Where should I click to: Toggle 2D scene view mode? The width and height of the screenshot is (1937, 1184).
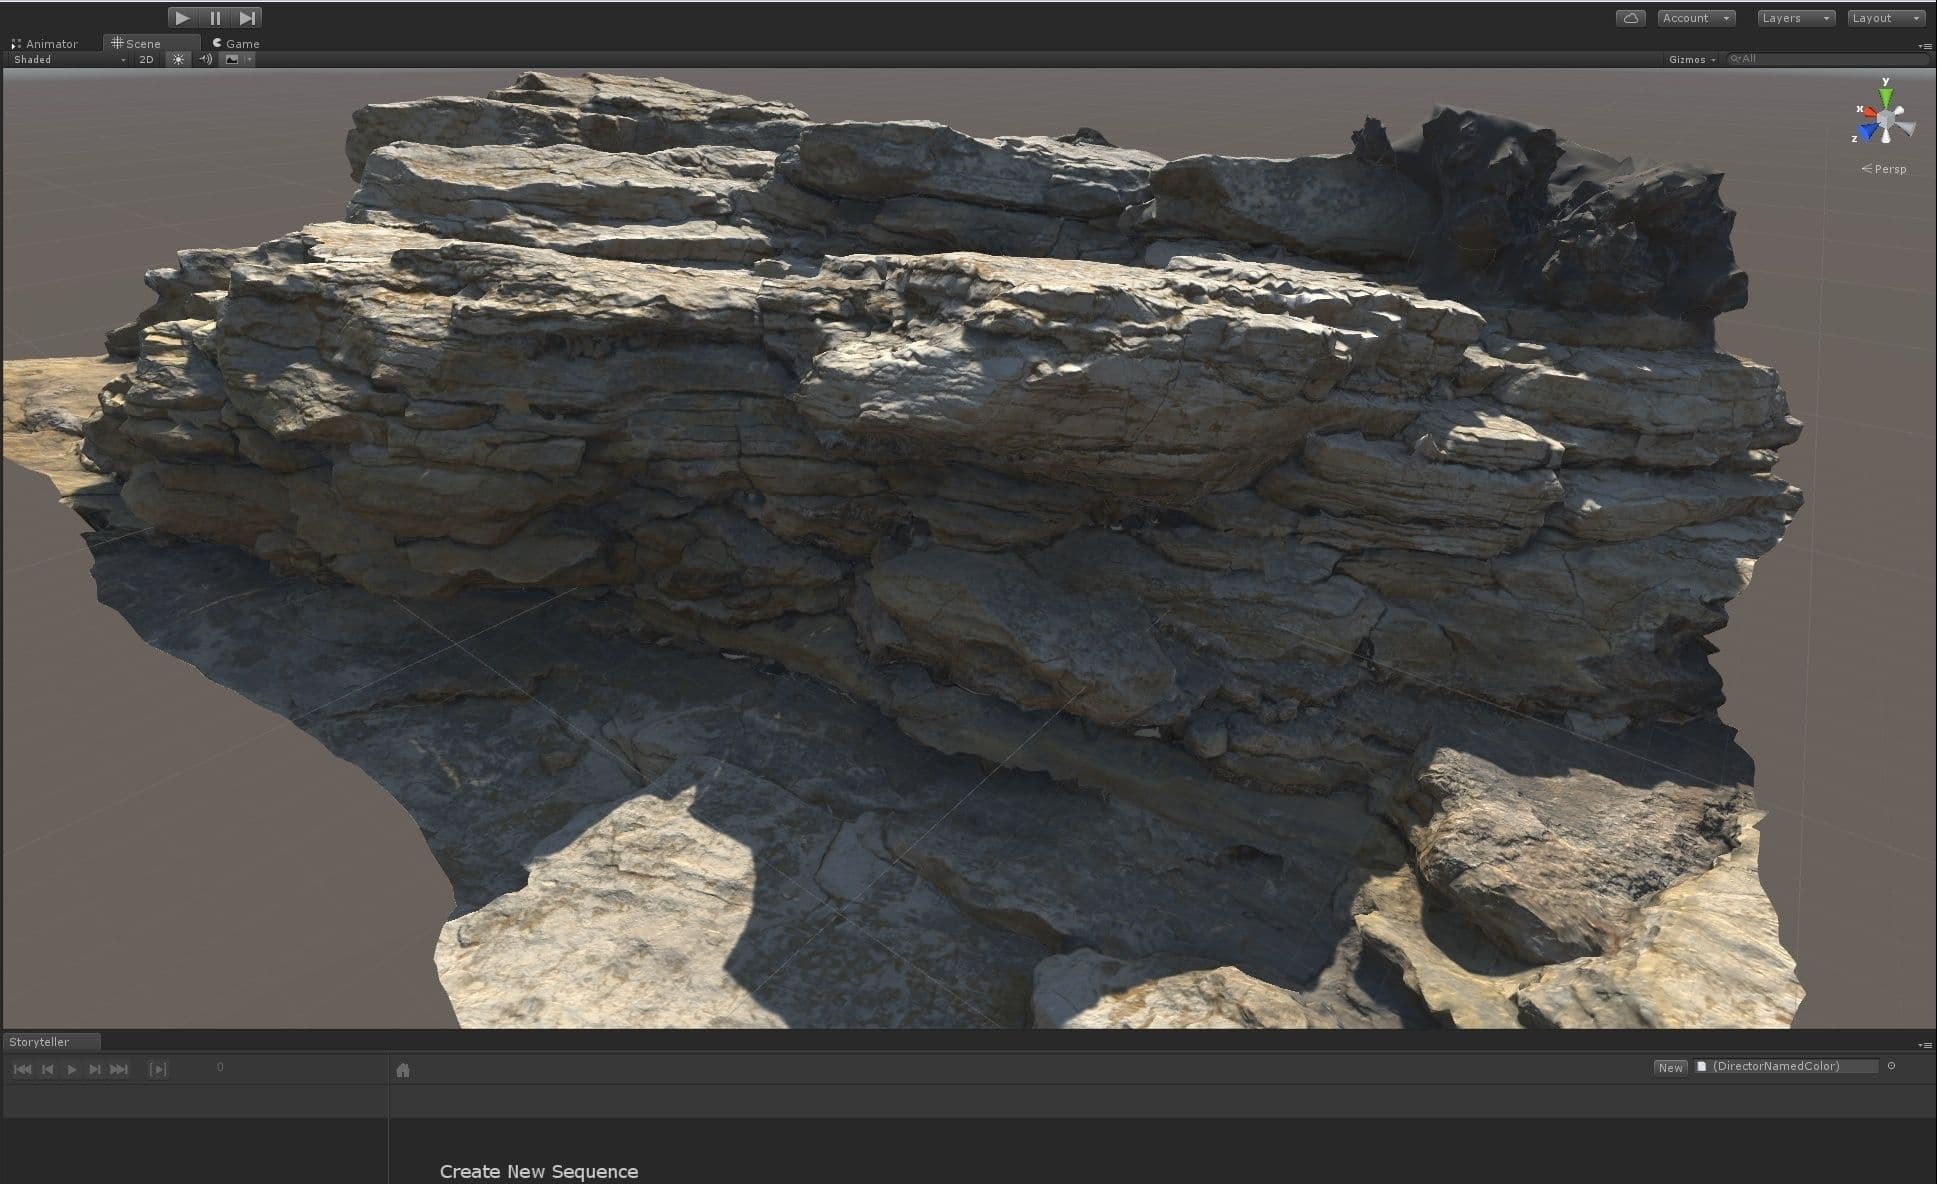pyautogui.click(x=147, y=59)
